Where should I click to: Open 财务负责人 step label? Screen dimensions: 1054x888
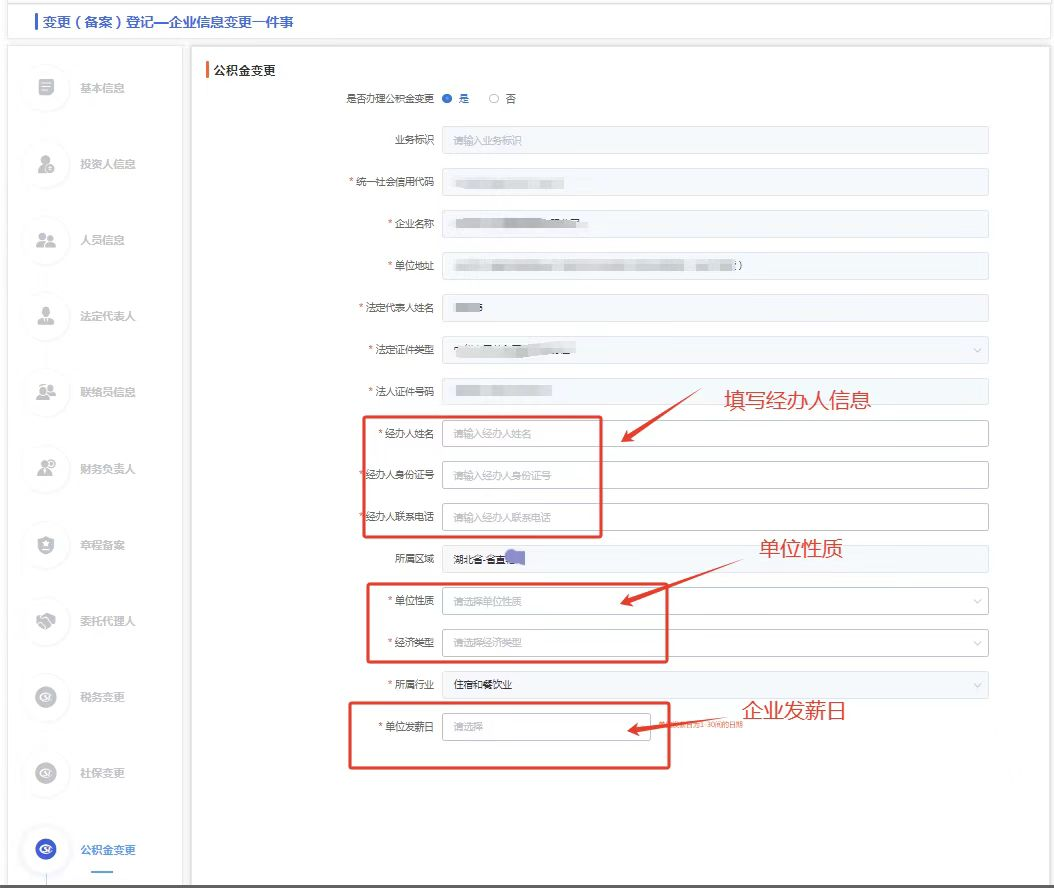click(x=108, y=469)
